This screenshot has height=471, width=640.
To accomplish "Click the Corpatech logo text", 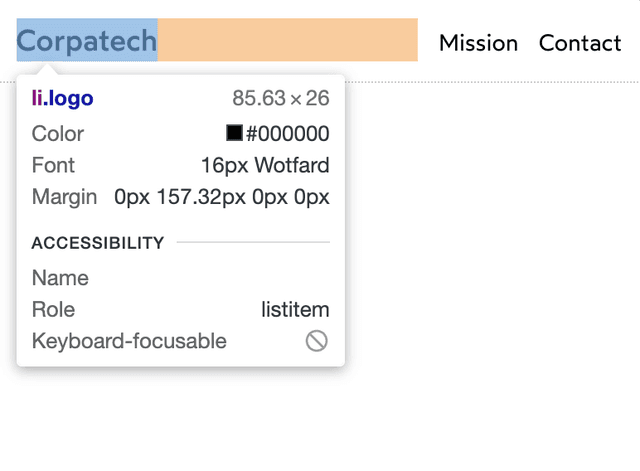I will (x=87, y=41).
